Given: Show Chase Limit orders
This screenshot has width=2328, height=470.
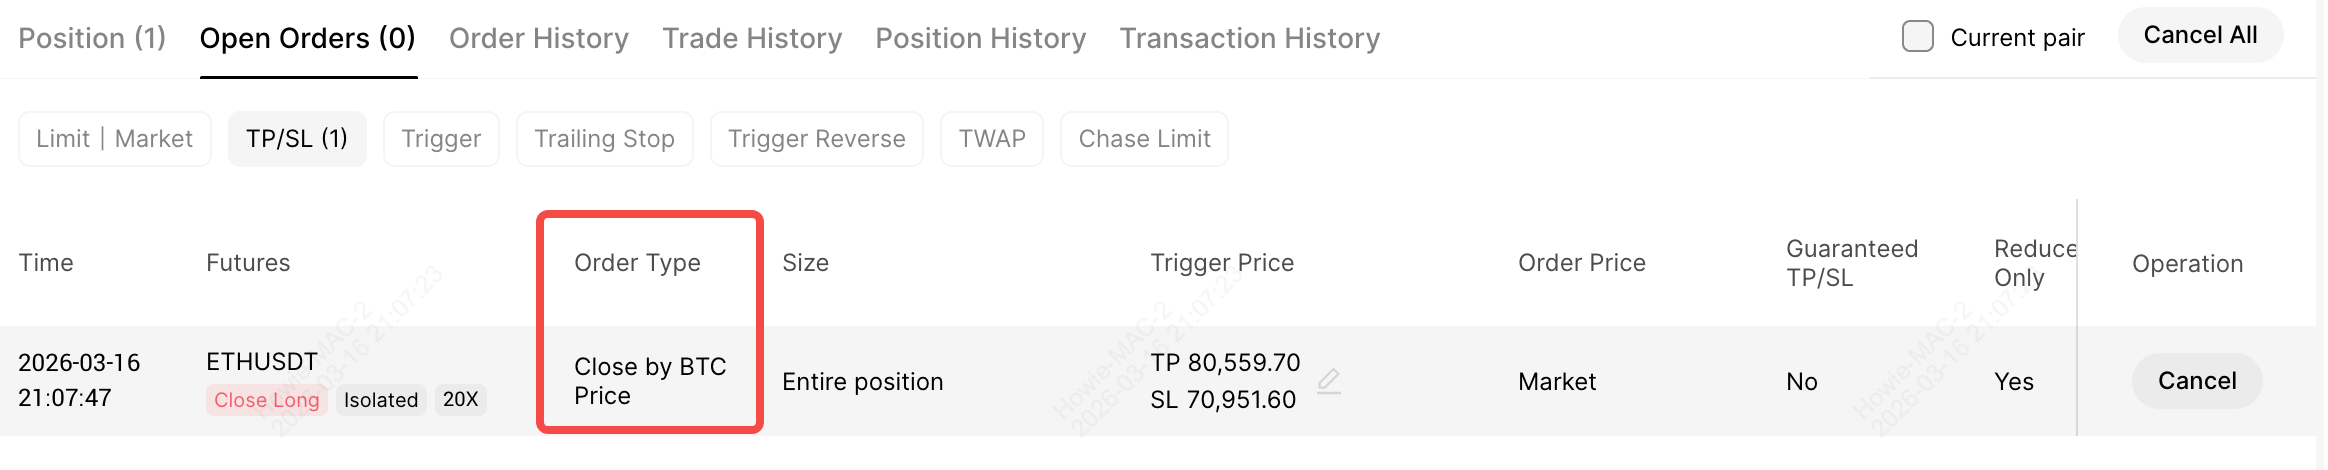Looking at the screenshot, I should coord(1144,139).
